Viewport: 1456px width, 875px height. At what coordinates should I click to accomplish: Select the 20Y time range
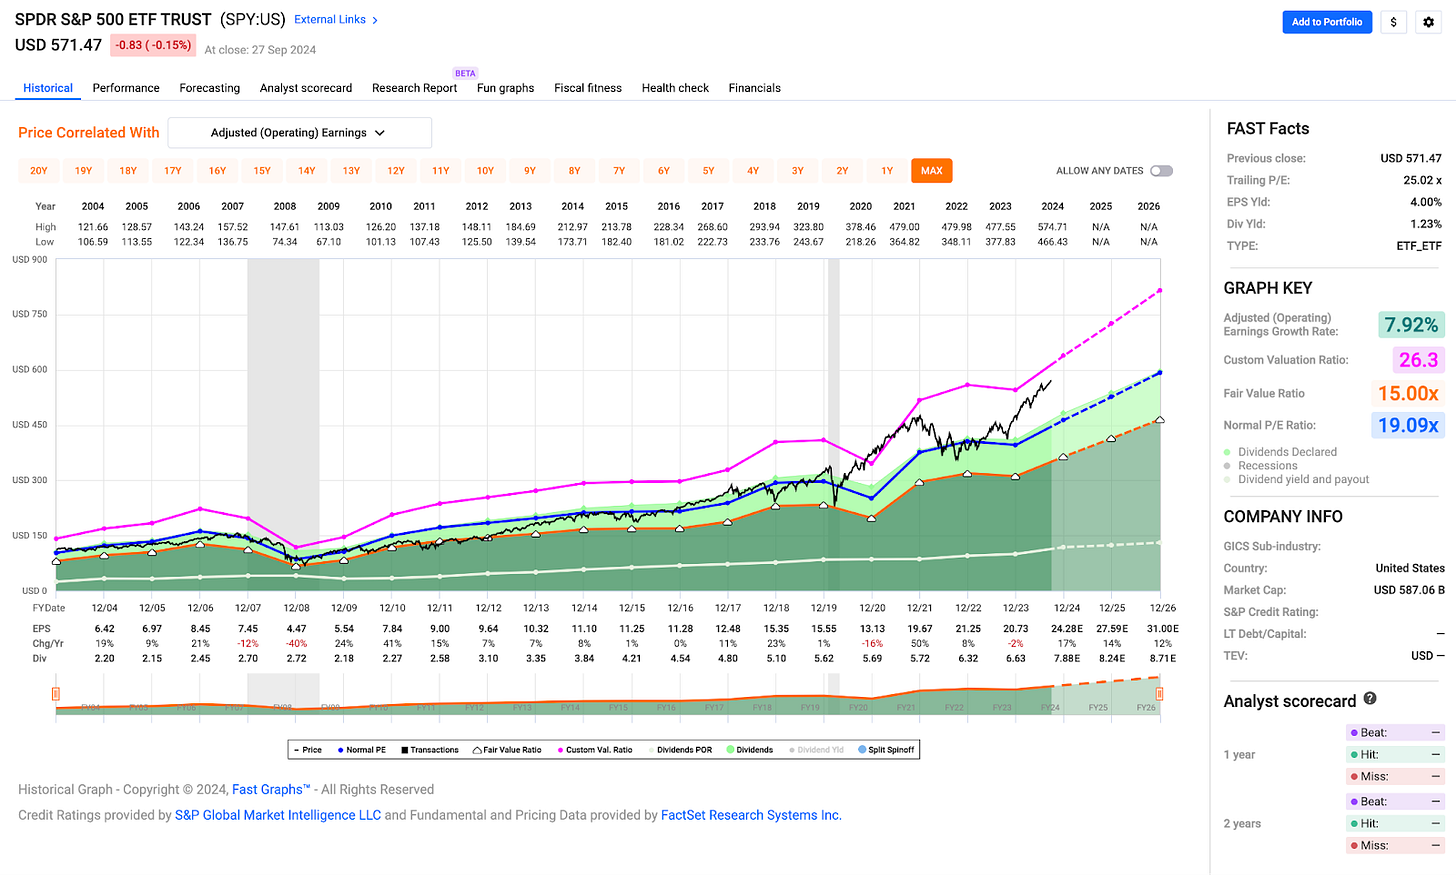pyautogui.click(x=39, y=171)
